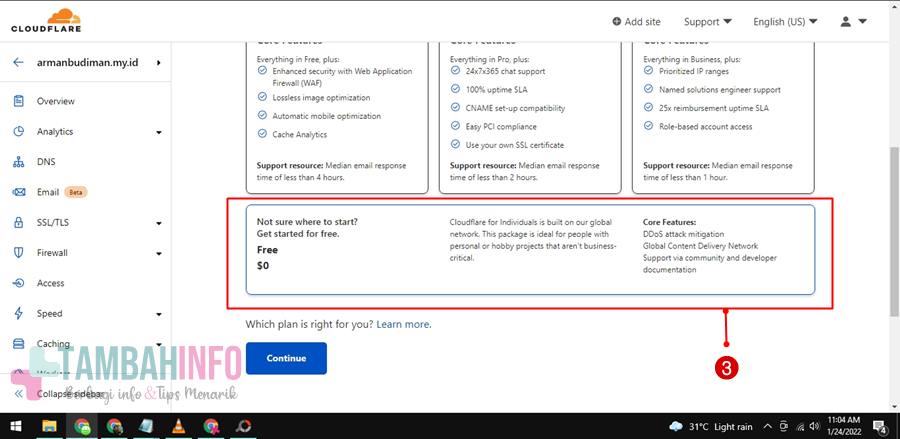This screenshot has height=439, width=900.
Task: Click 'Use your own SSL certificate' text
Action: pos(515,145)
